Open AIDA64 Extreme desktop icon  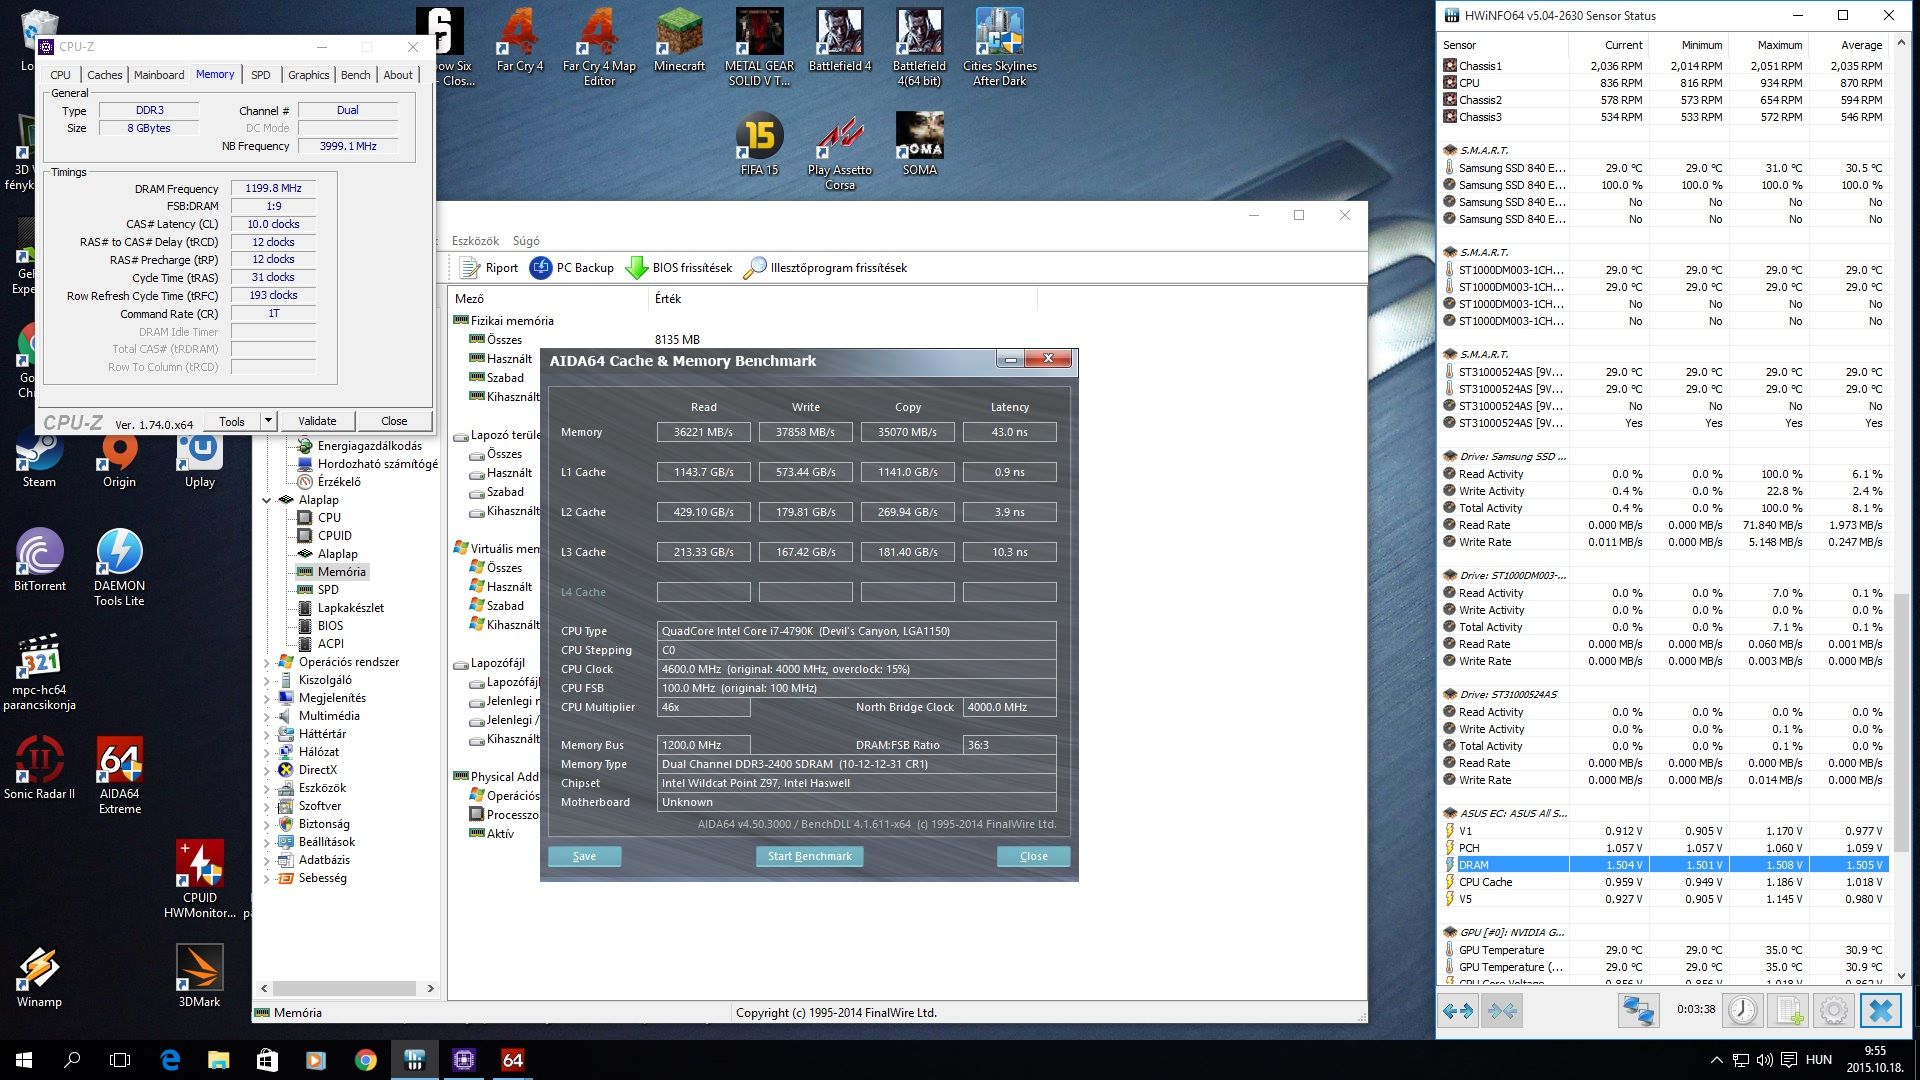[119, 776]
